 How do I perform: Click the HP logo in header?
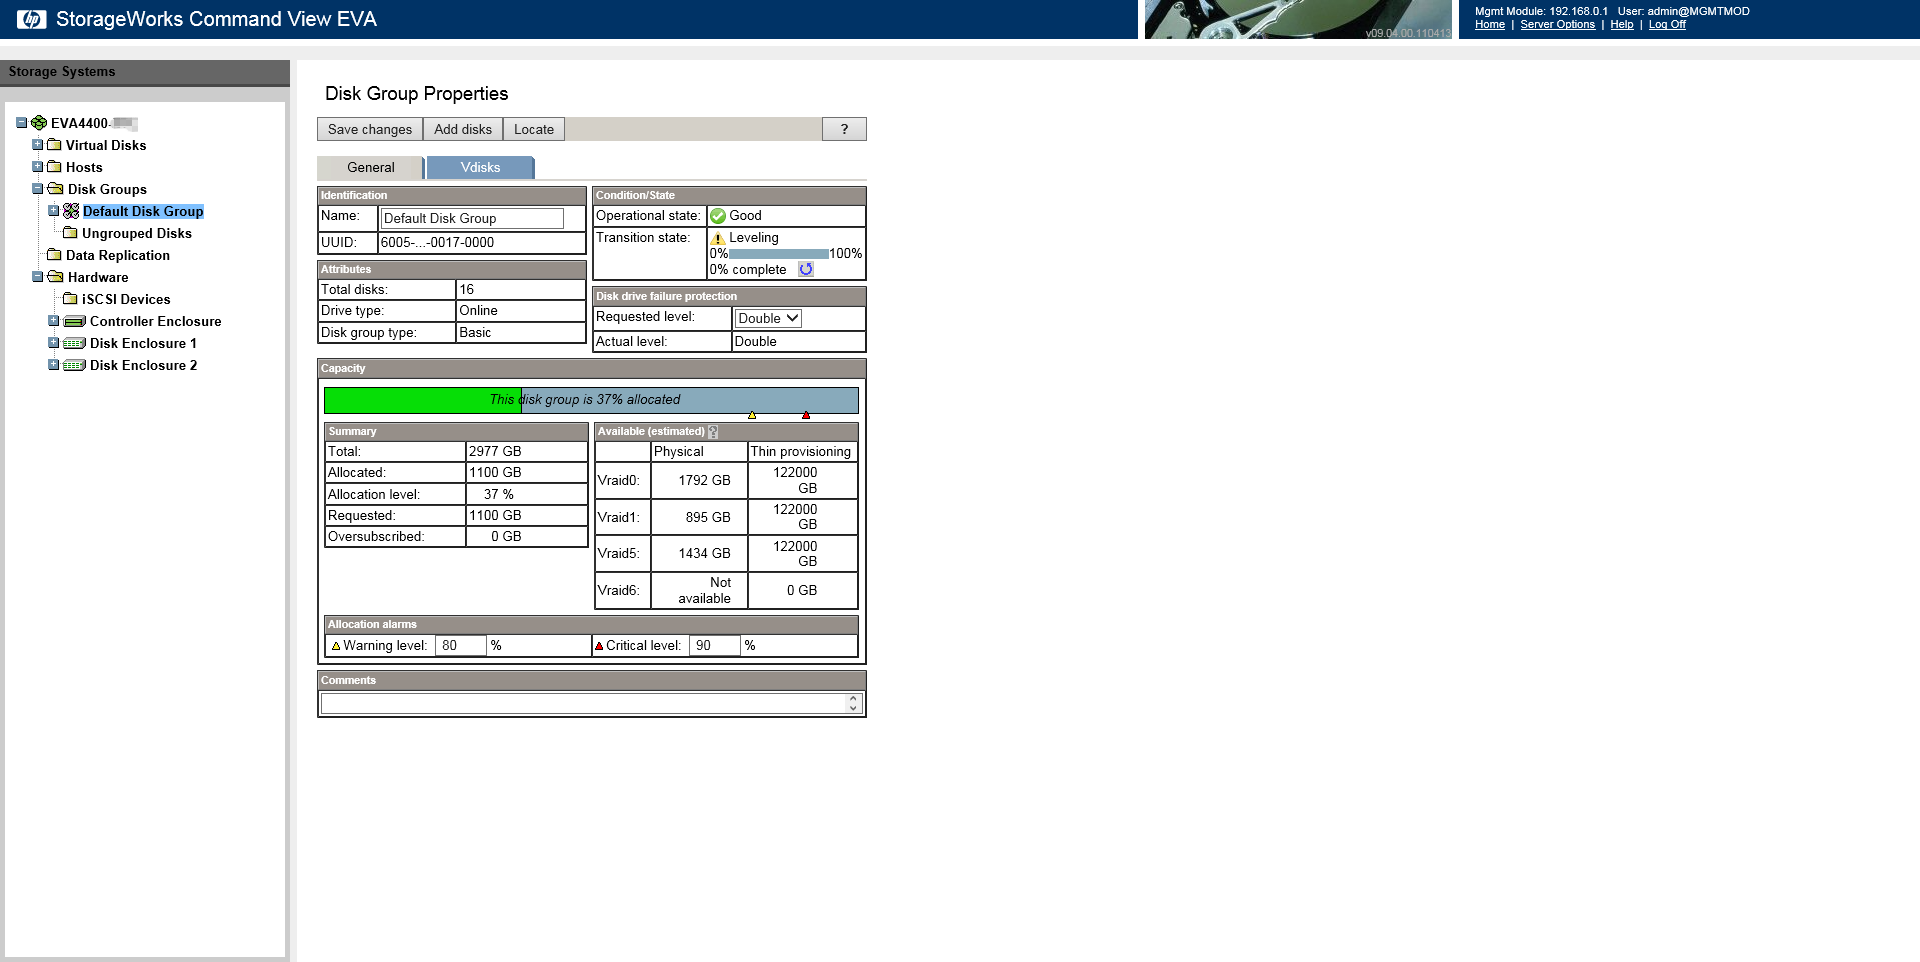pyautogui.click(x=31, y=19)
